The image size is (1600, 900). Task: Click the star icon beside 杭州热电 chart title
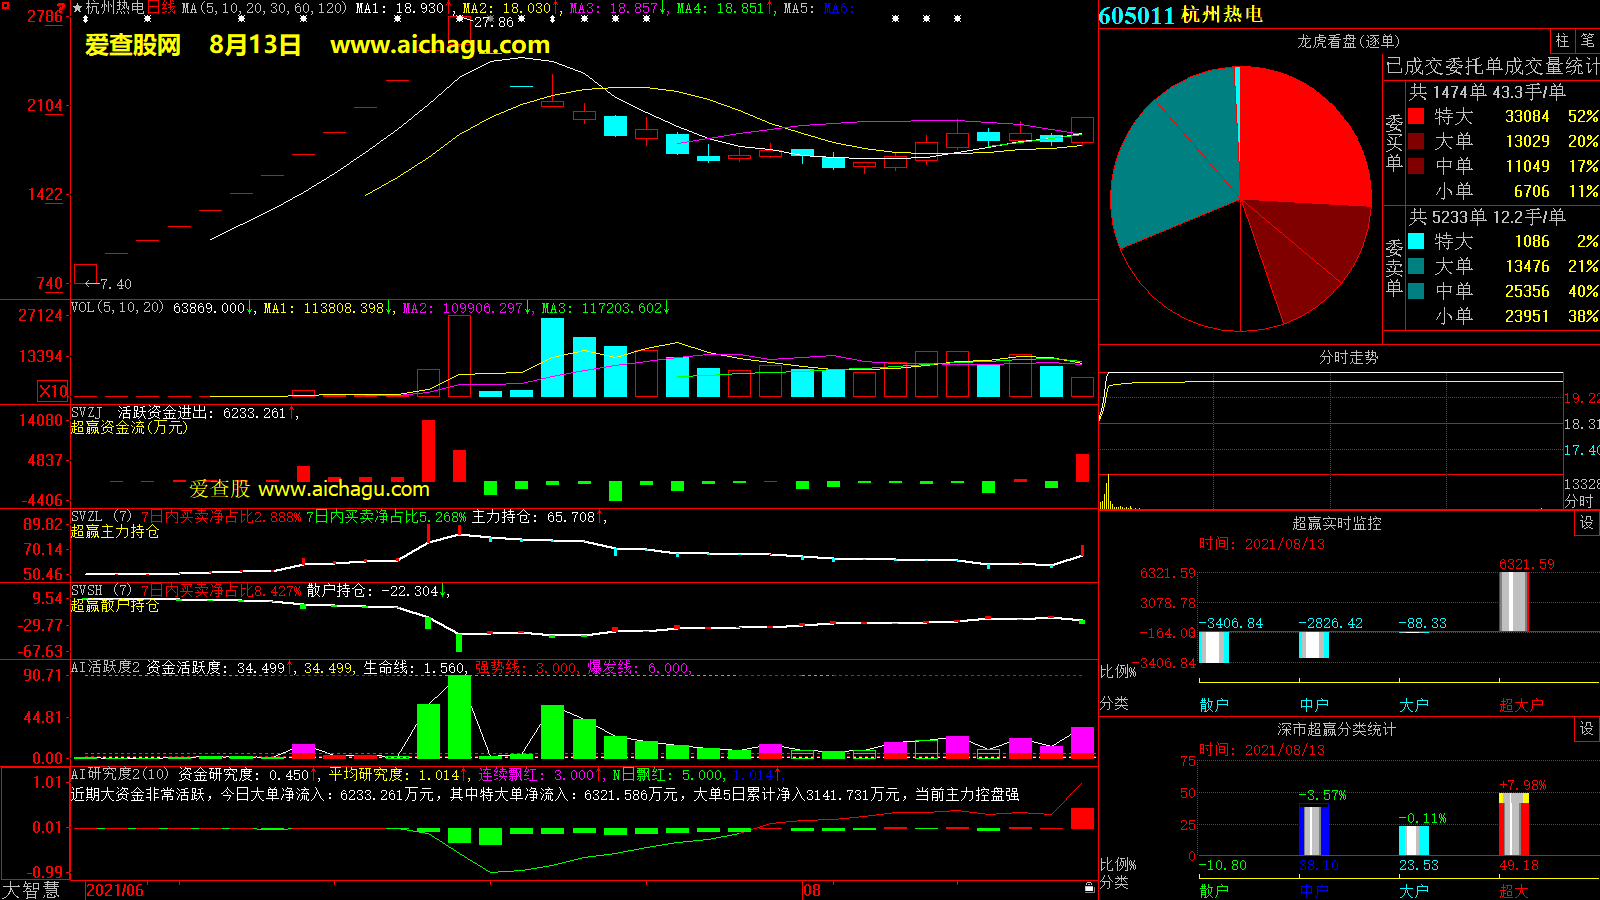tap(78, 8)
